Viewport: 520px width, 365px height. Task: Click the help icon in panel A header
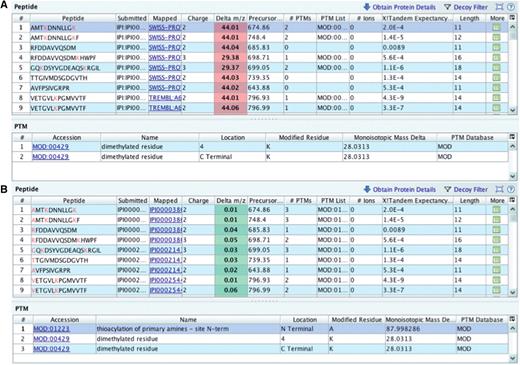(x=511, y=7)
